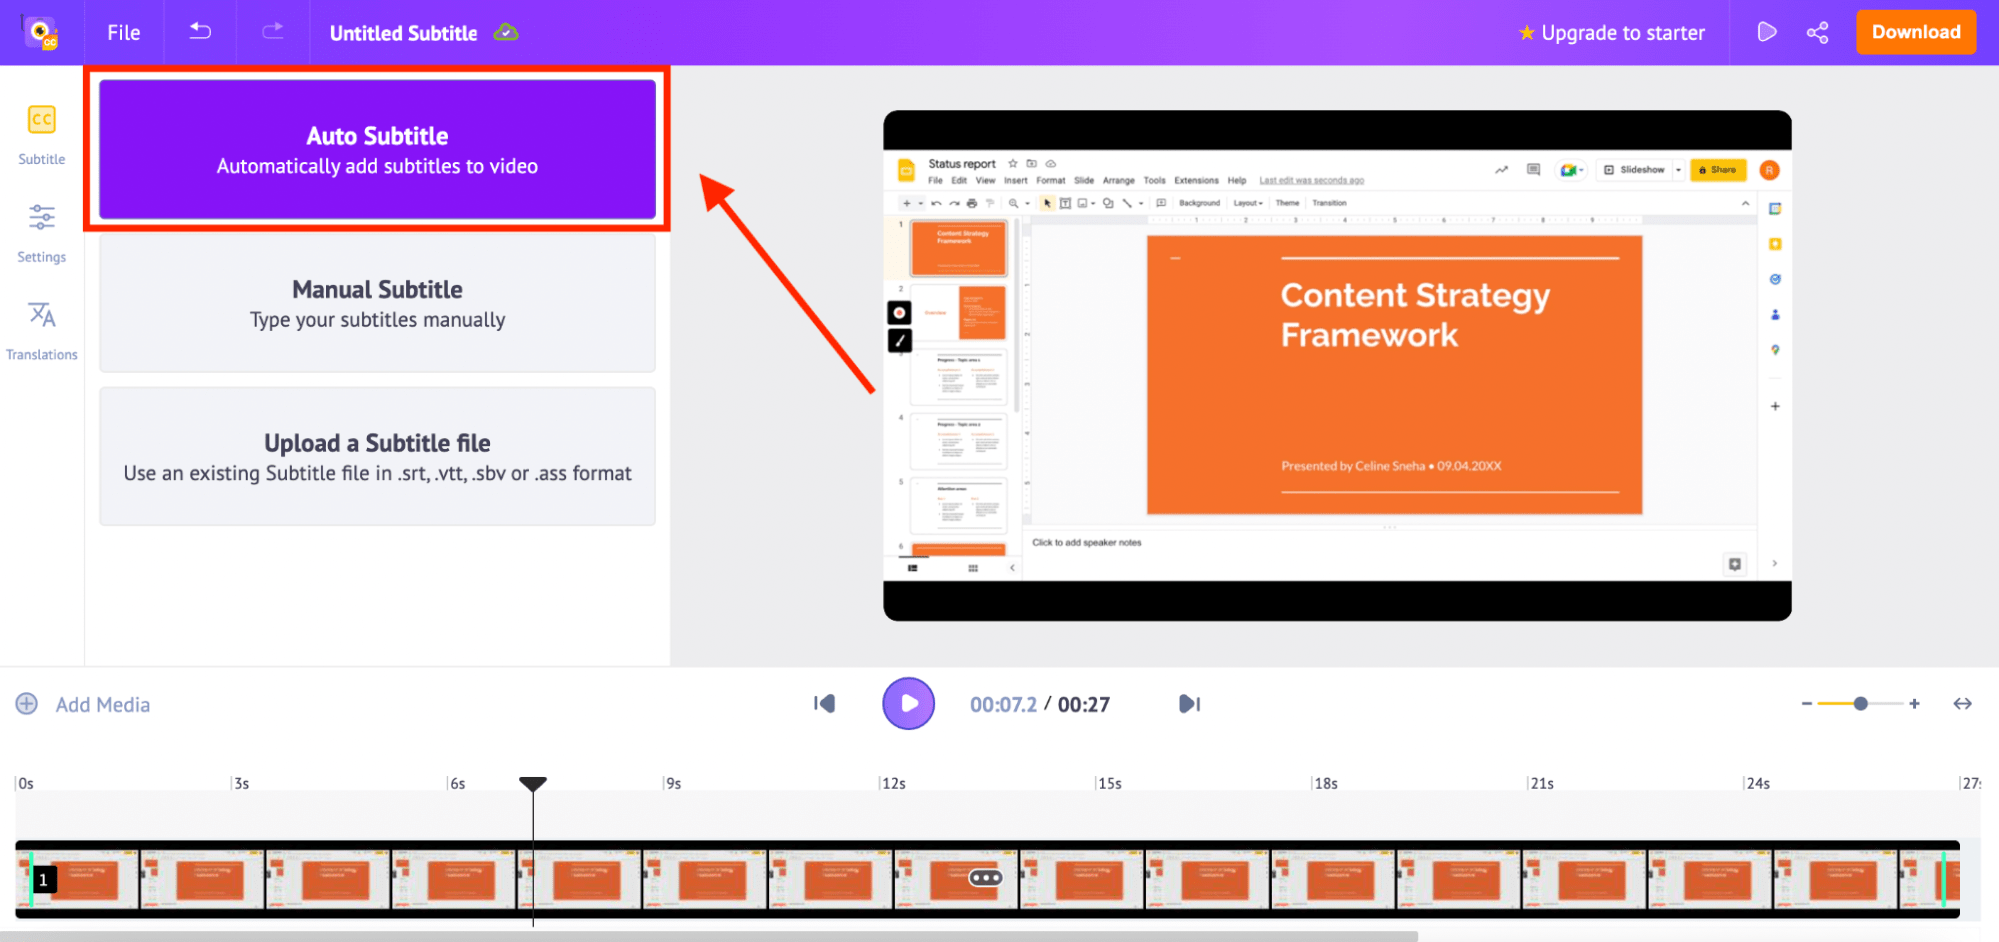1999x942 pixels.
Task: Skip to the start of the video
Action: pyautogui.click(x=824, y=704)
